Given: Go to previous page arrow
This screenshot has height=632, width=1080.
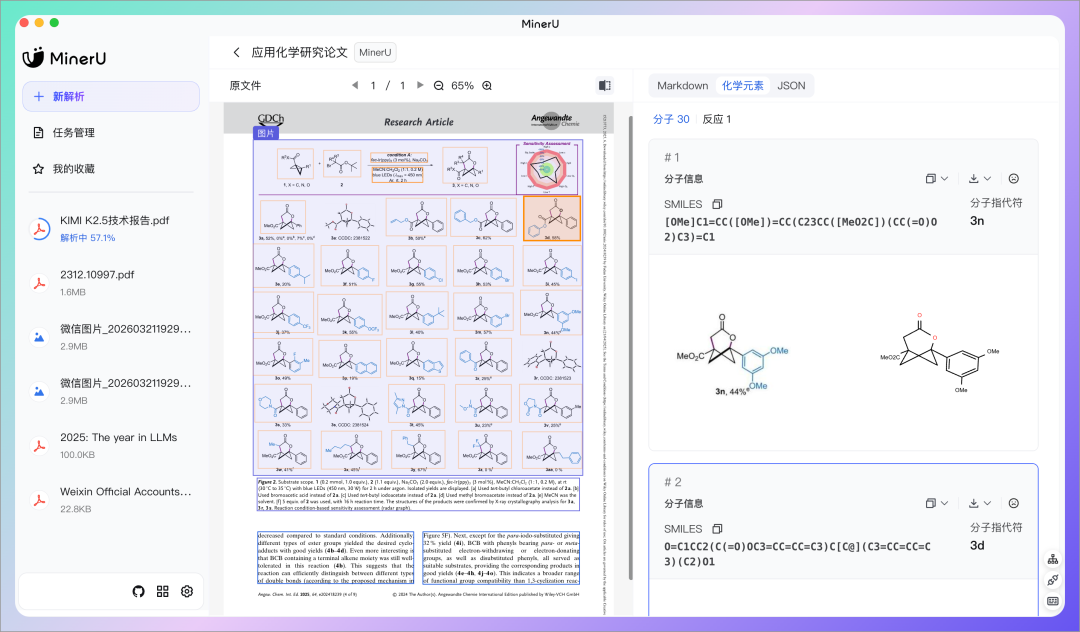Looking at the screenshot, I should (x=355, y=85).
